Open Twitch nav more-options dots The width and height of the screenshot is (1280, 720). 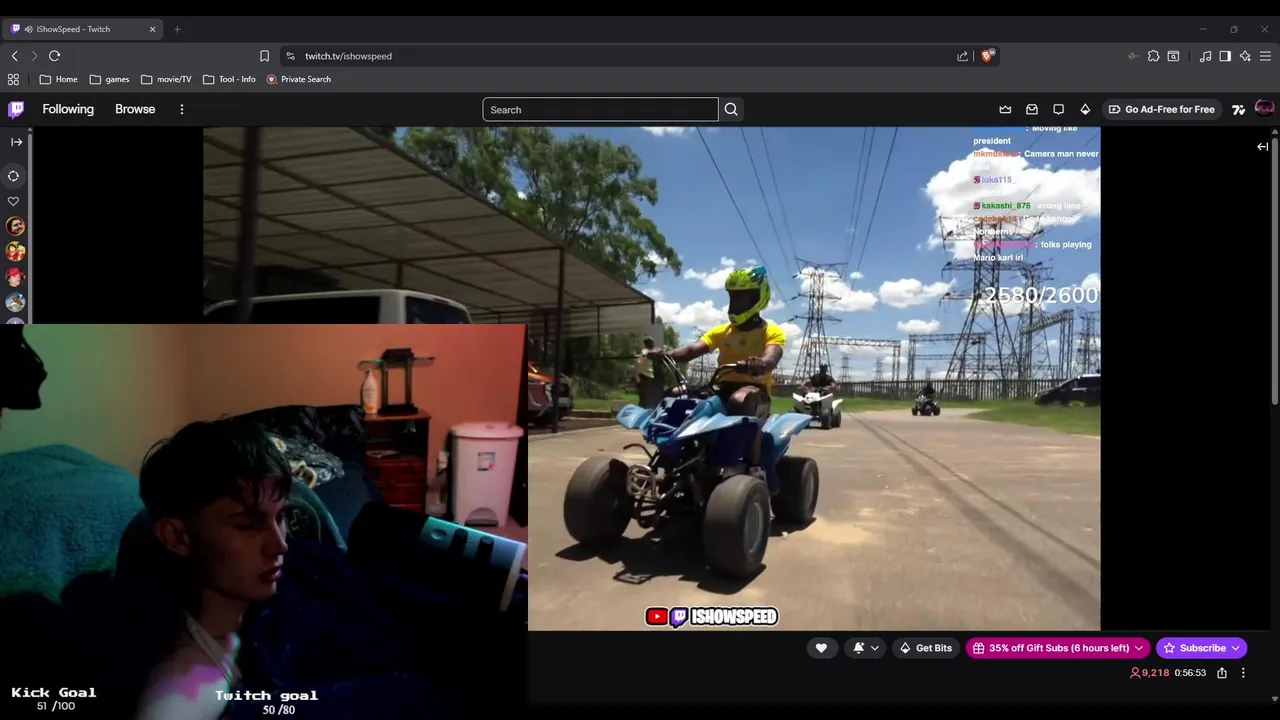pyautogui.click(x=182, y=109)
